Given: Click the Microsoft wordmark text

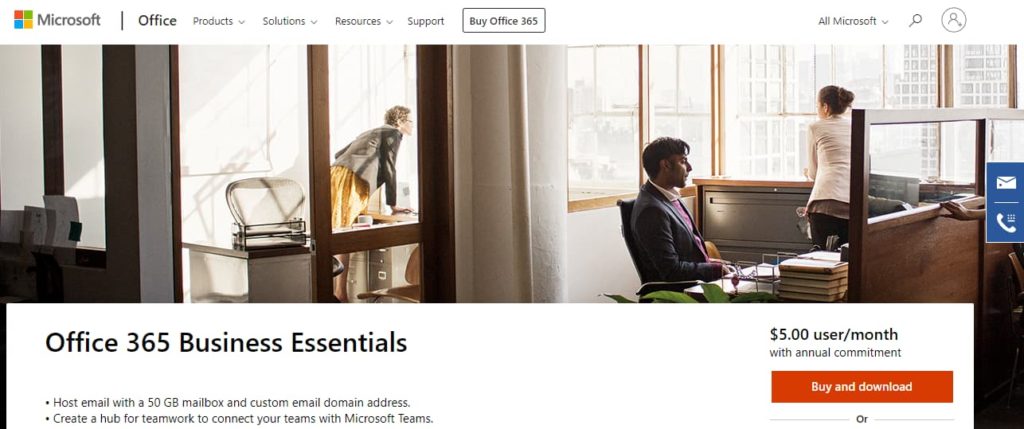Looking at the screenshot, I should click(x=69, y=20).
